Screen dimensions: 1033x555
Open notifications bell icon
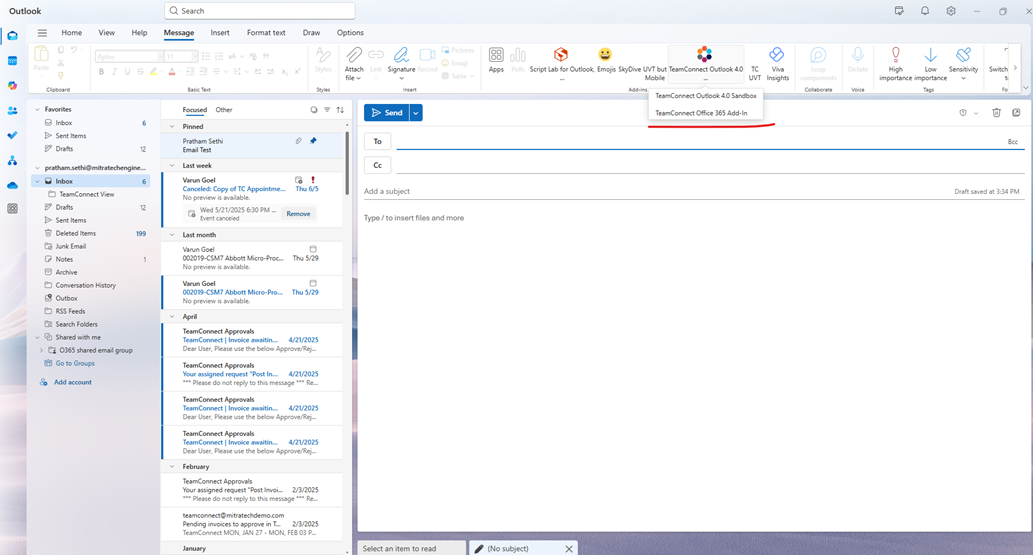tap(925, 11)
